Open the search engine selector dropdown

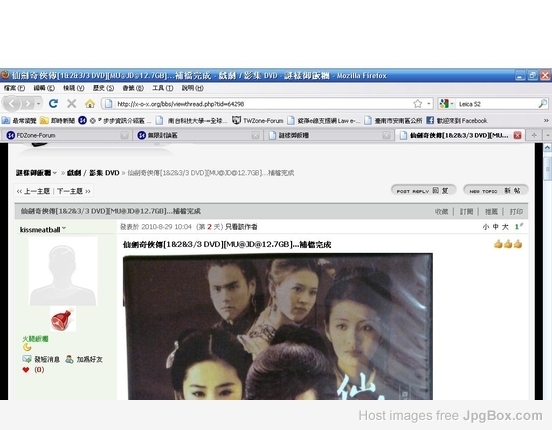446,104
